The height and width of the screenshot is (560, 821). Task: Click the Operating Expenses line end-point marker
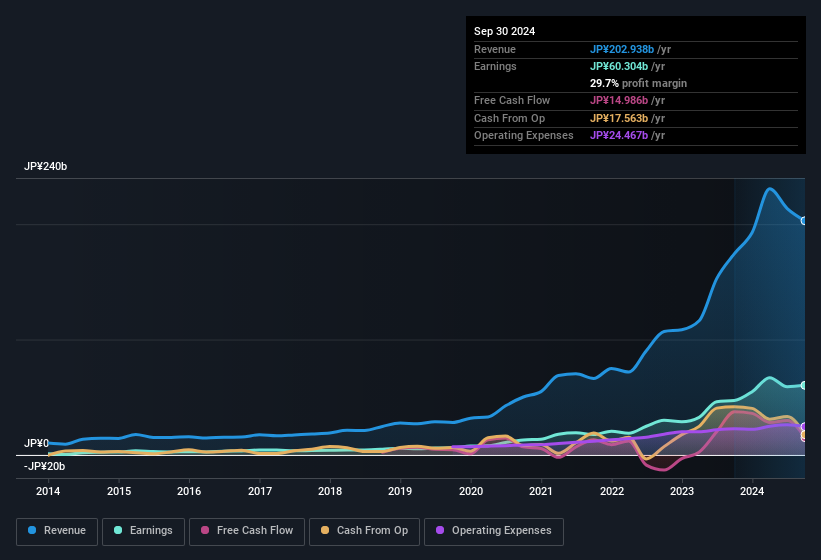click(804, 427)
